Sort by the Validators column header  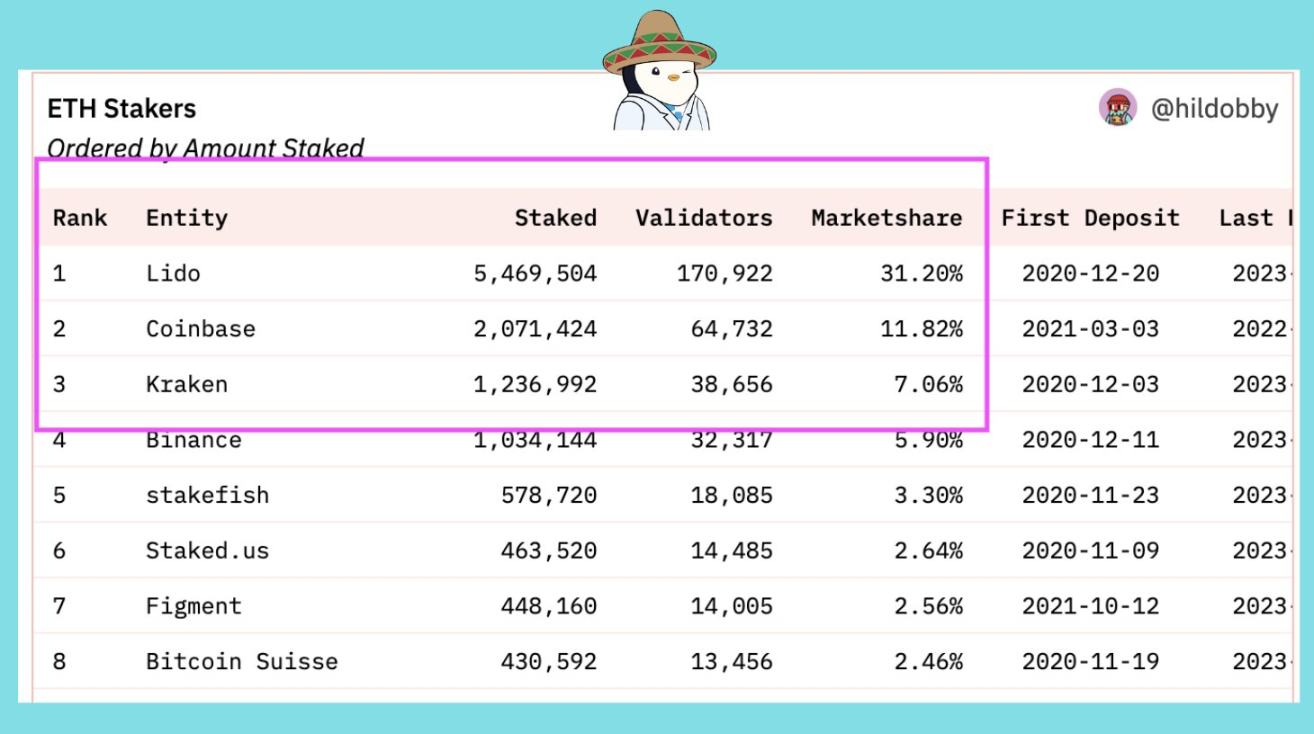click(704, 218)
